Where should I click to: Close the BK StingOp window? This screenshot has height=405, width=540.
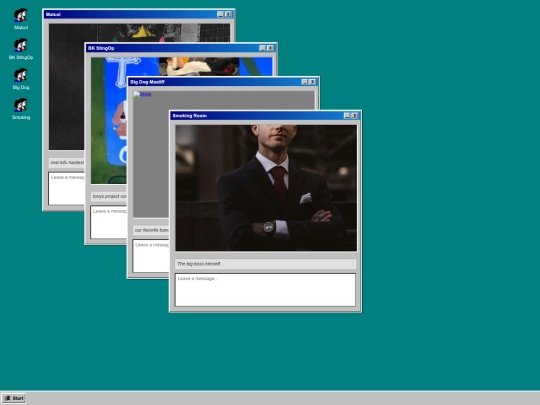click(x=270, y=48)
